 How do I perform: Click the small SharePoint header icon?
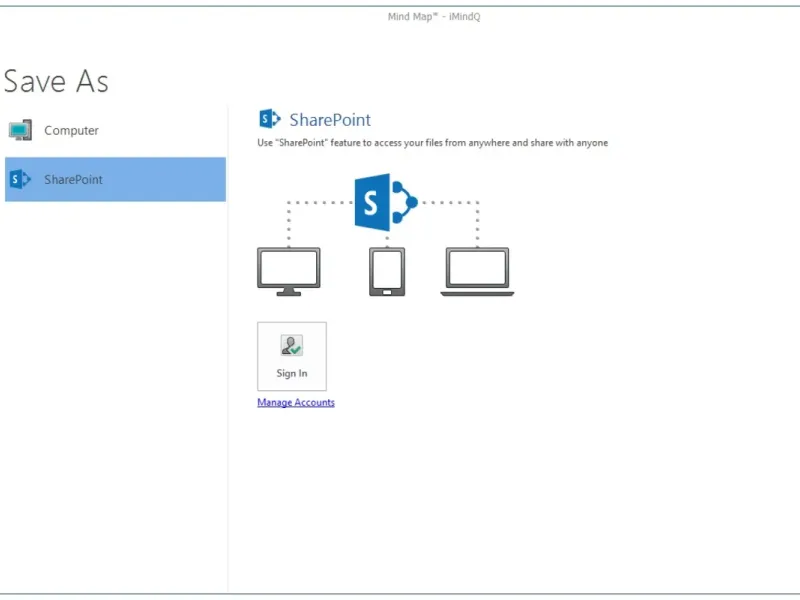[270, 119]
